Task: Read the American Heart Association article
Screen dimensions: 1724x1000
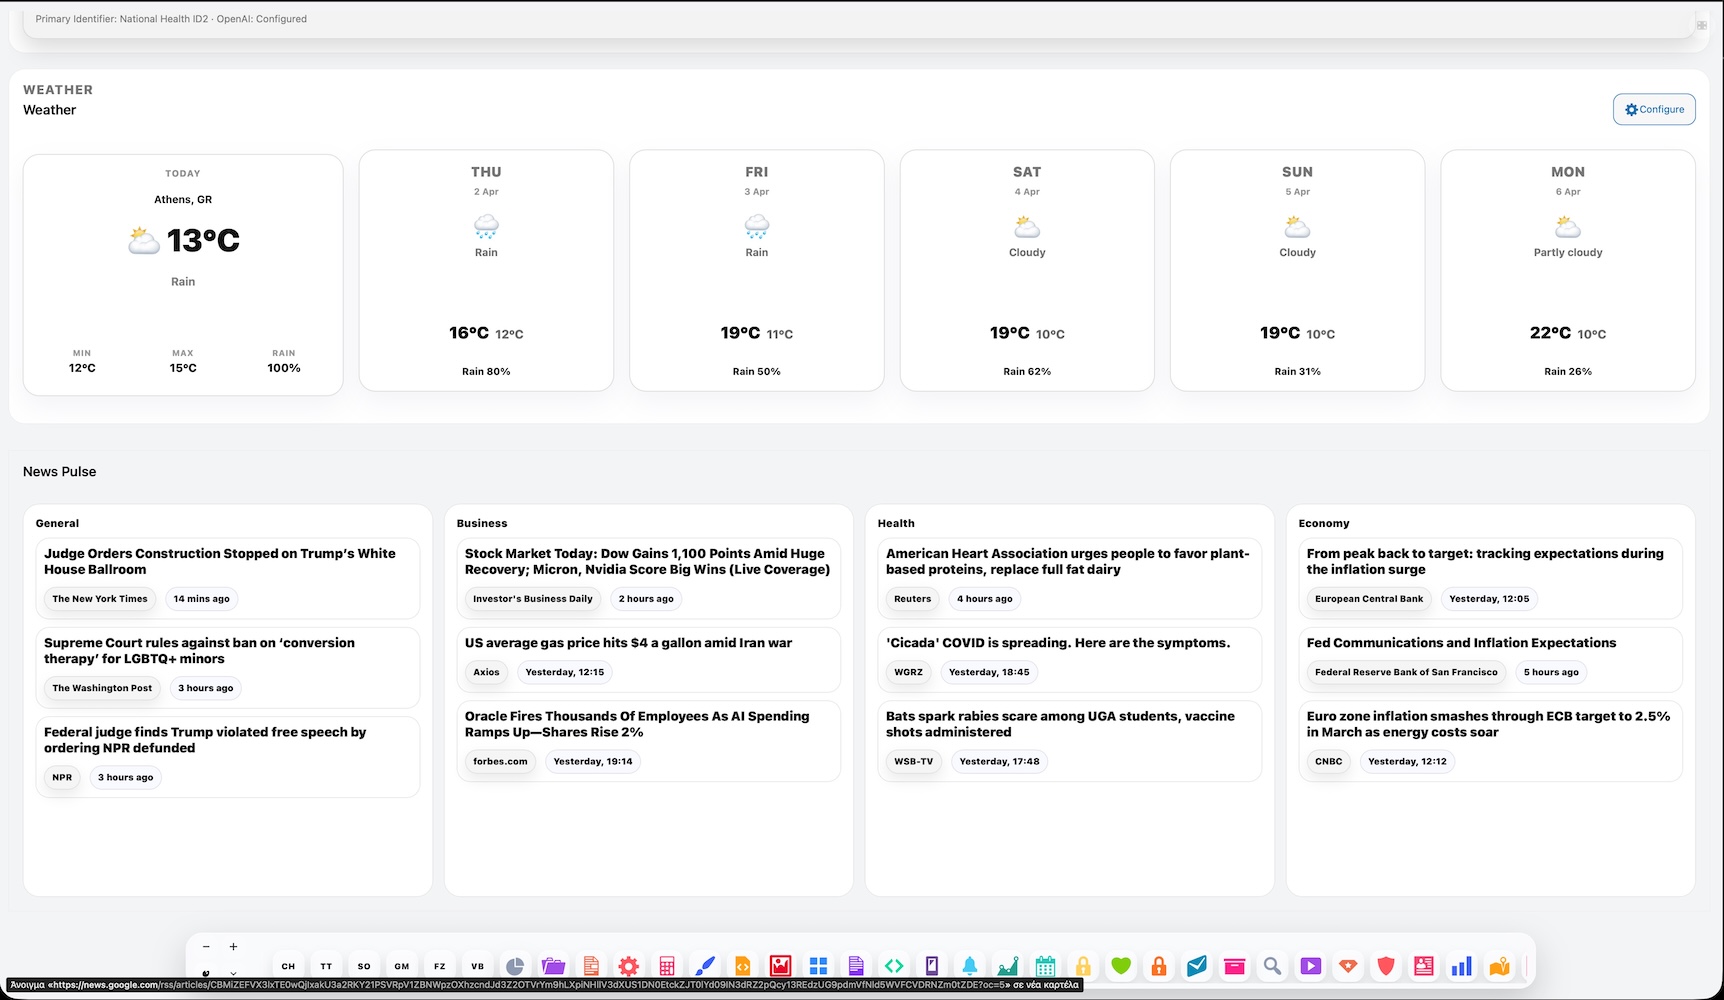Action: [1067, 561]
